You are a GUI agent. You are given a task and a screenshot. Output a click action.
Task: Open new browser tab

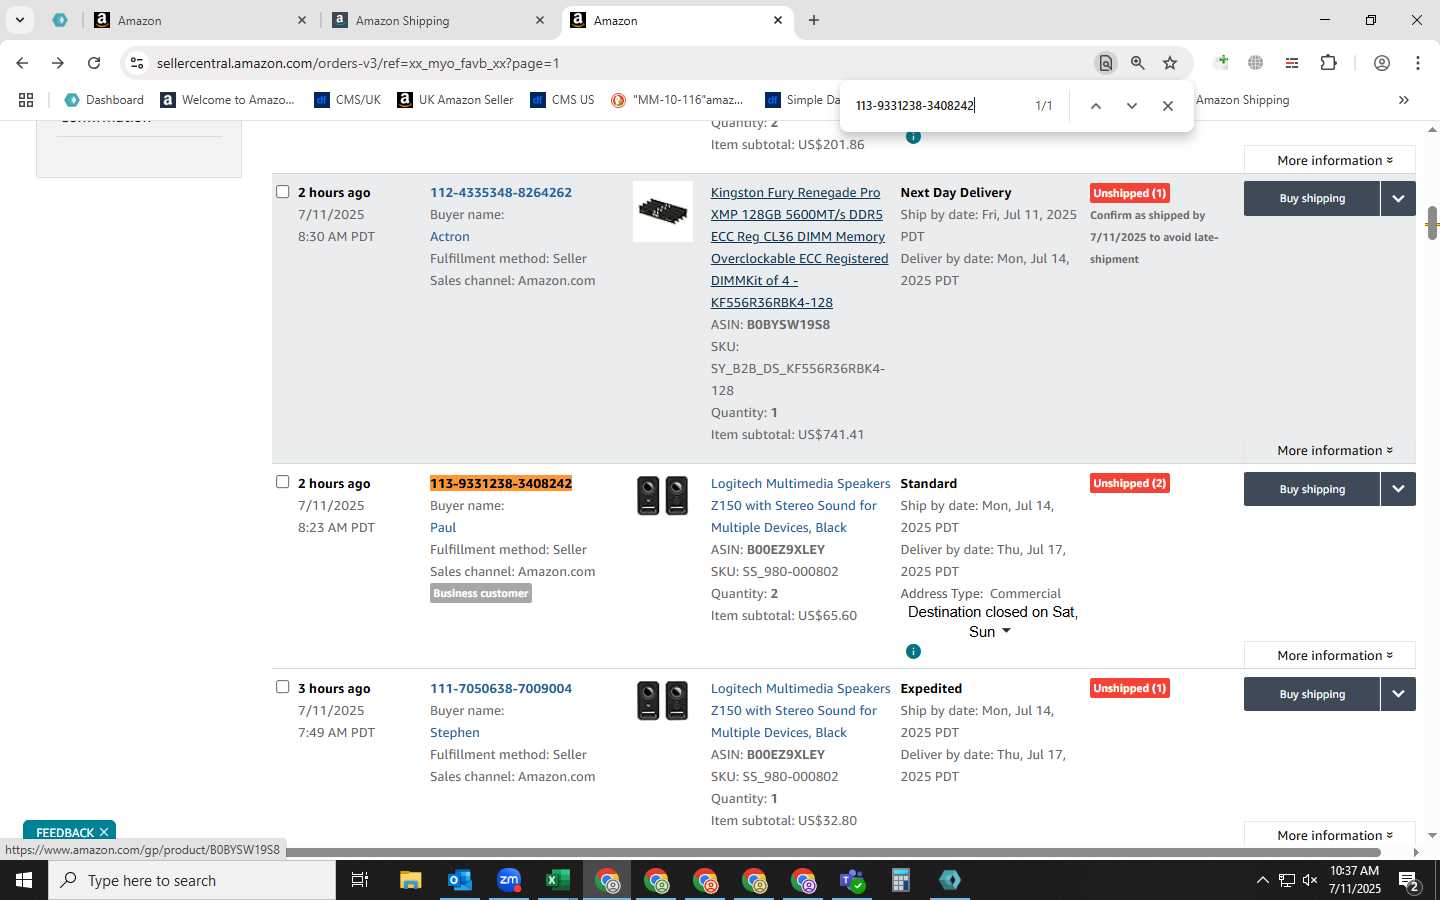click(814, 20)
